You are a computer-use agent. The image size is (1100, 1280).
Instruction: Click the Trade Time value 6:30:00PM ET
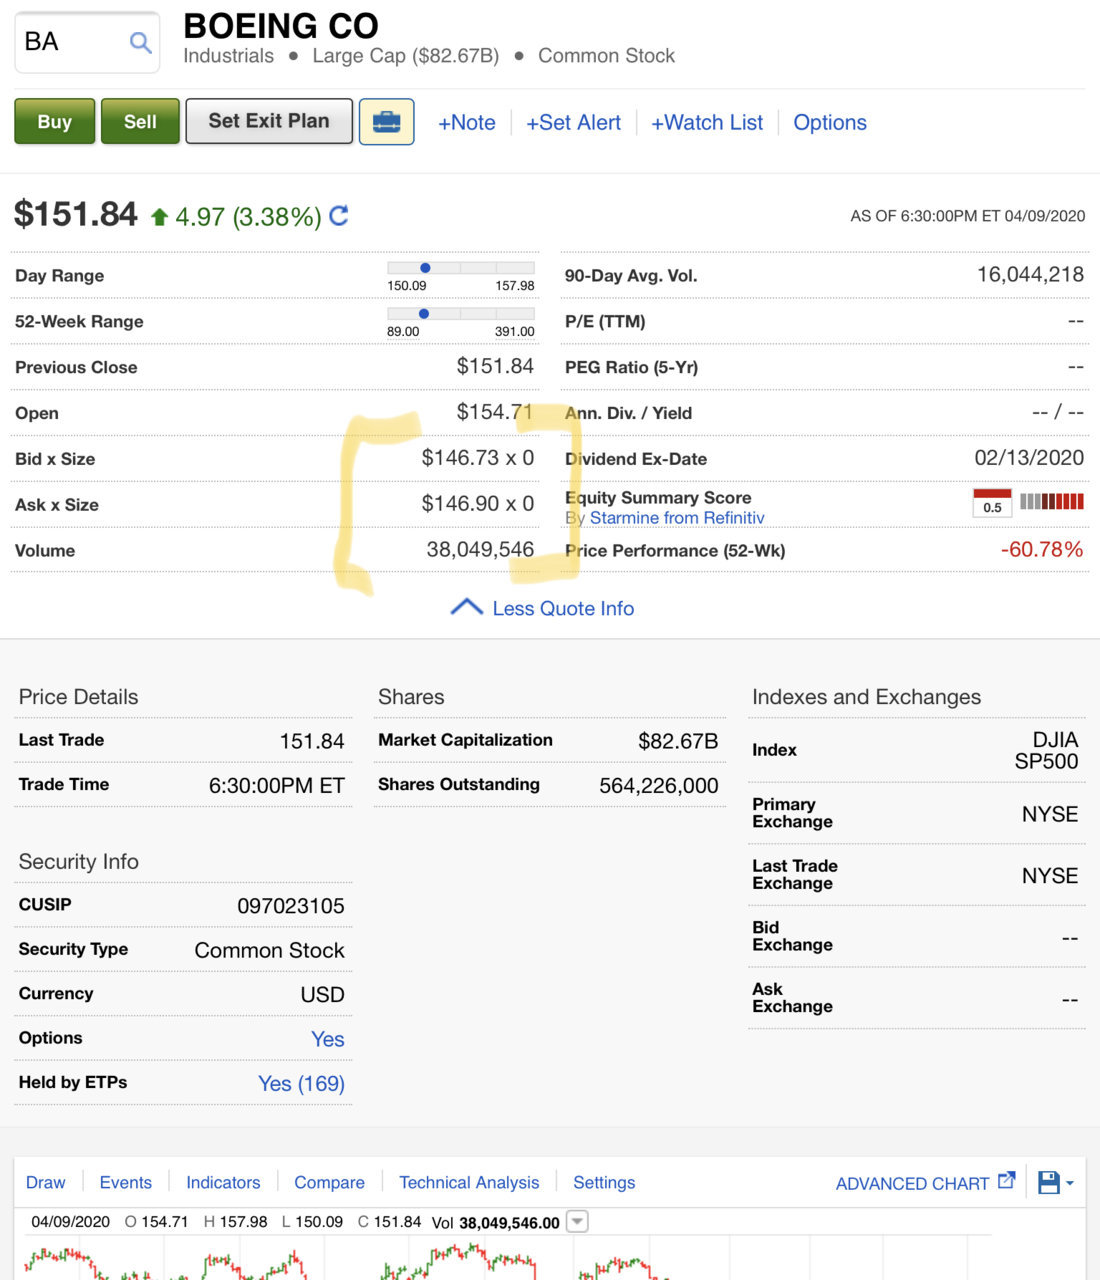[277, 786]
